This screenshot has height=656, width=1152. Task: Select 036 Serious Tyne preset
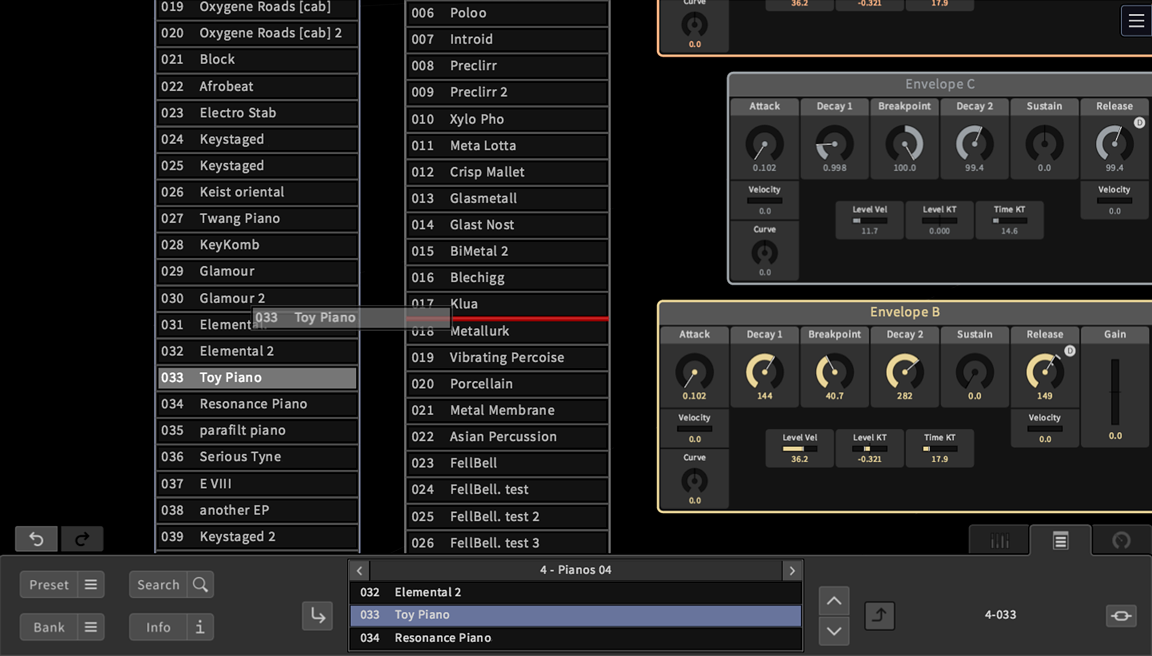click(257, 457)
